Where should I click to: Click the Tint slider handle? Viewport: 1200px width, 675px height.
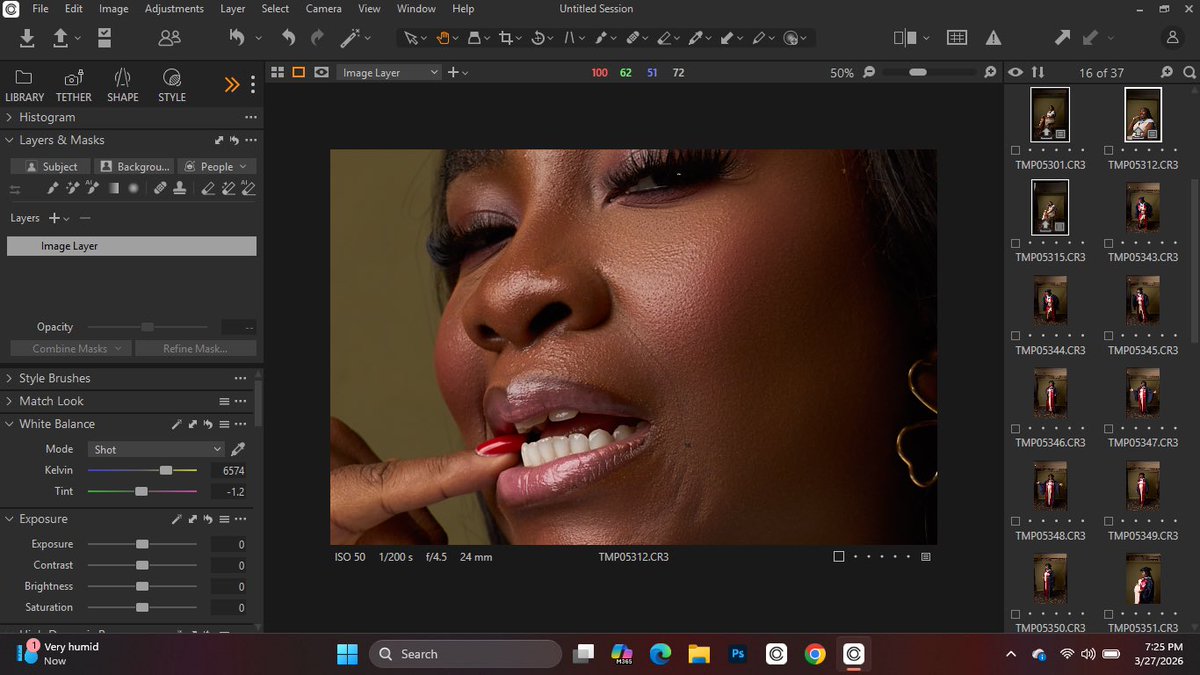tap(141, 492)
